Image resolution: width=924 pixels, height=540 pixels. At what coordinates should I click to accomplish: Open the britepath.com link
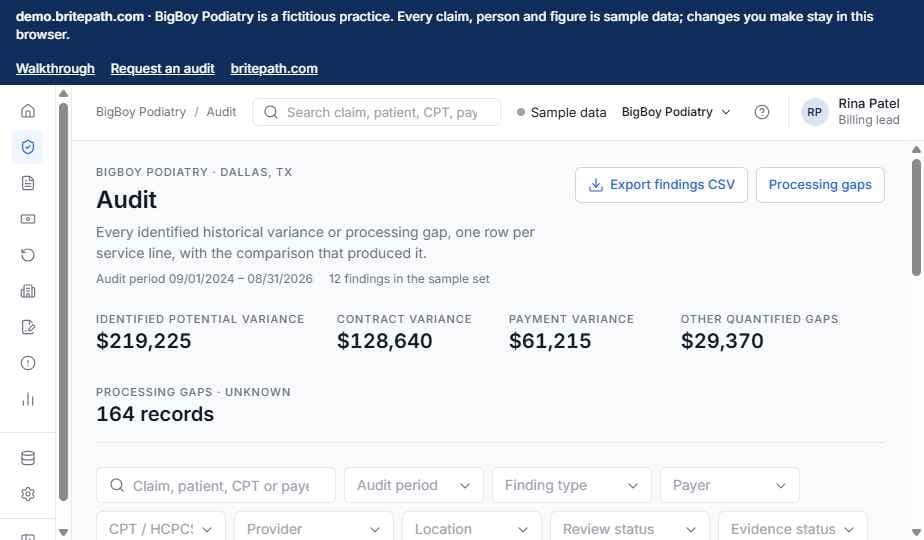pyautogui.click(x=274, y=68)
